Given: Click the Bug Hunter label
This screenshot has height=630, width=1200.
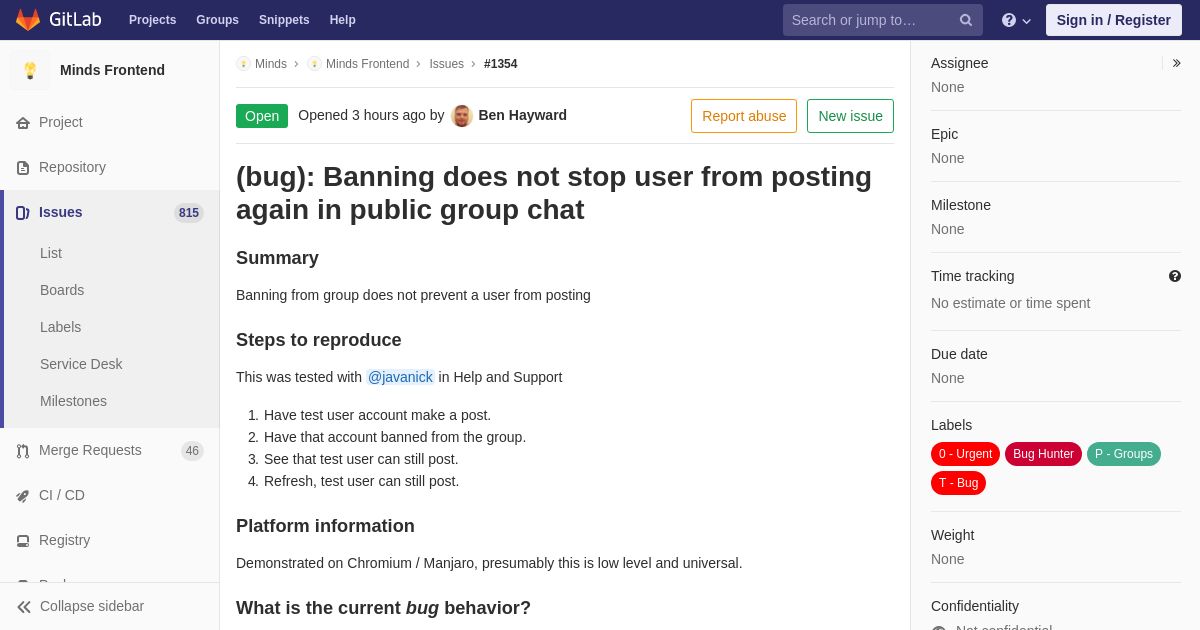Looking at the screenshot, I should click(x=1043, y=454).
